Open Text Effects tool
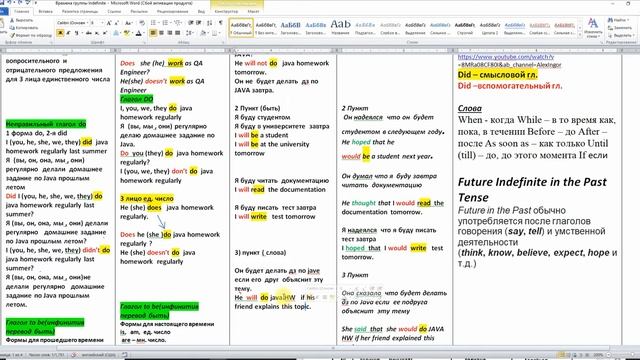Image resolution: width=640 pixels, height=360 pixels. pos(116,33)
